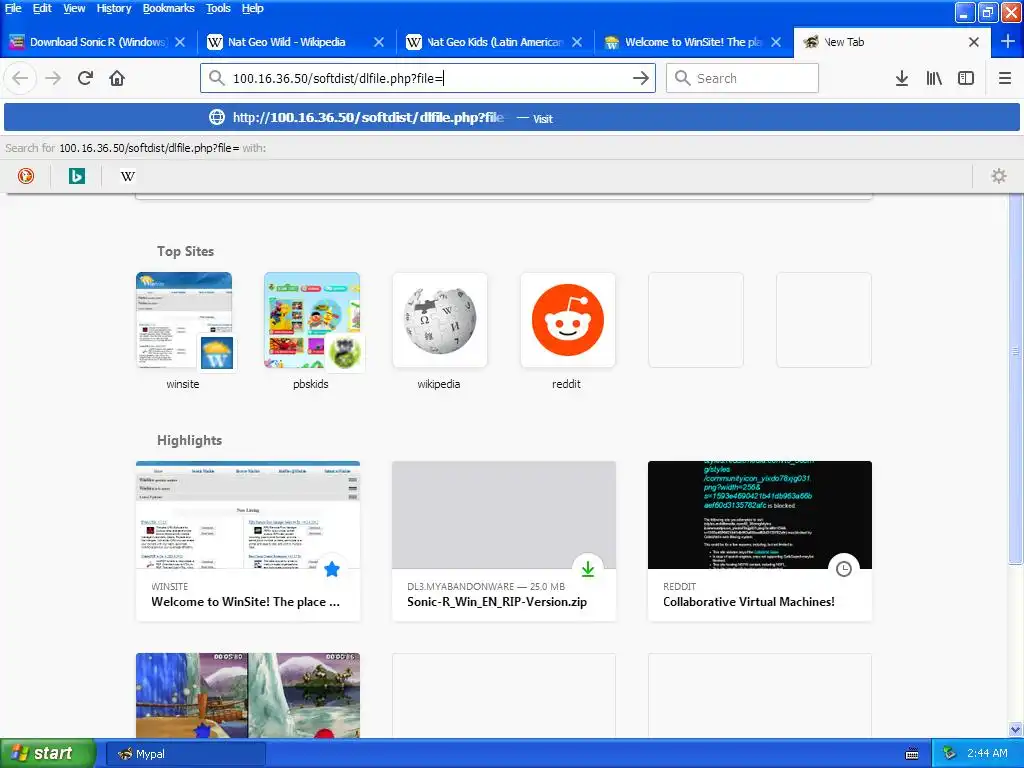Image resolution: width=1024 pixels, height=768 pixels.
Task: Click the 2:44 AM taskbar clock
Action: coord(987,754)
